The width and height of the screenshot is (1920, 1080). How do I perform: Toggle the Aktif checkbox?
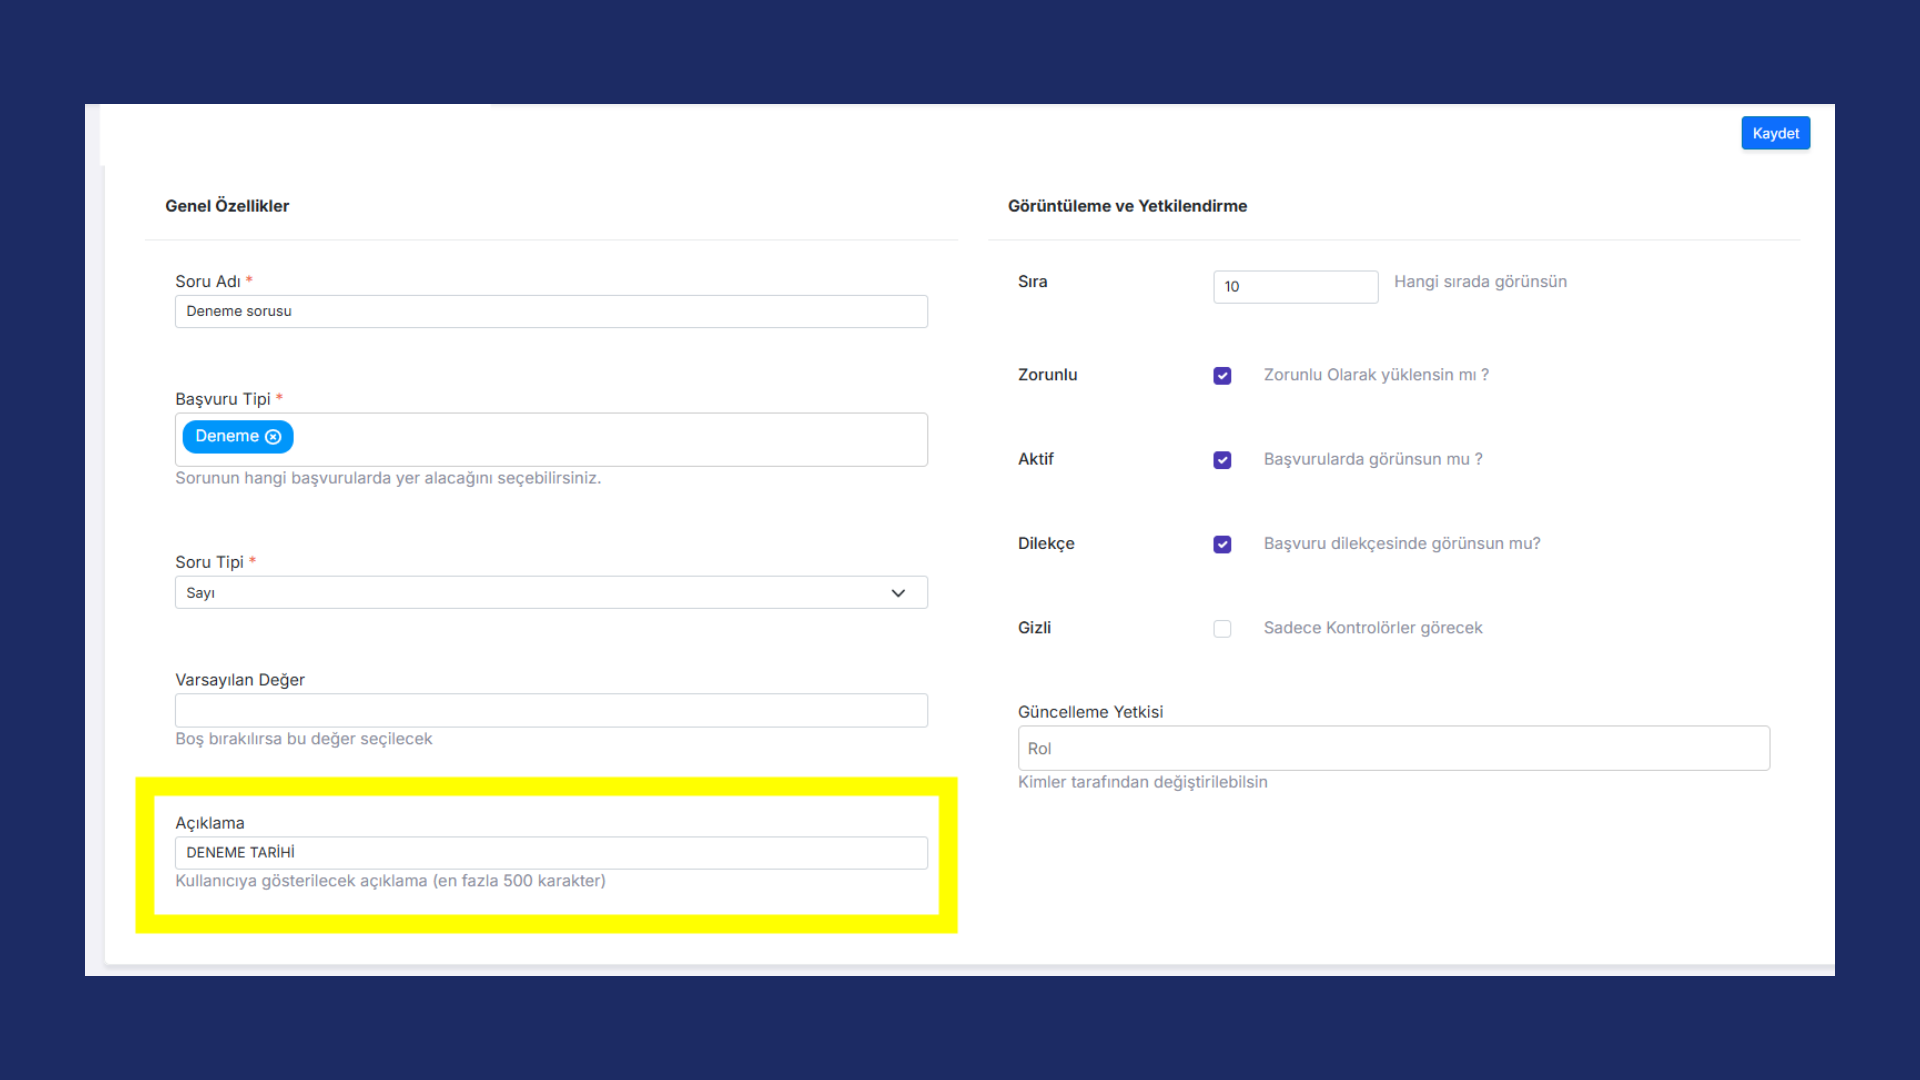(1222, 460)
